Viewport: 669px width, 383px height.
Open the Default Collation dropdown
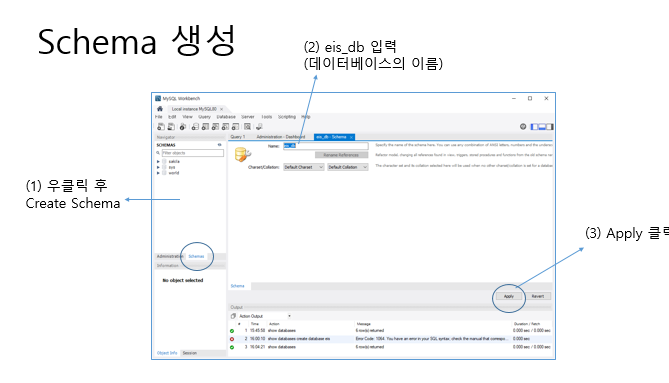[x=348, y=167]
